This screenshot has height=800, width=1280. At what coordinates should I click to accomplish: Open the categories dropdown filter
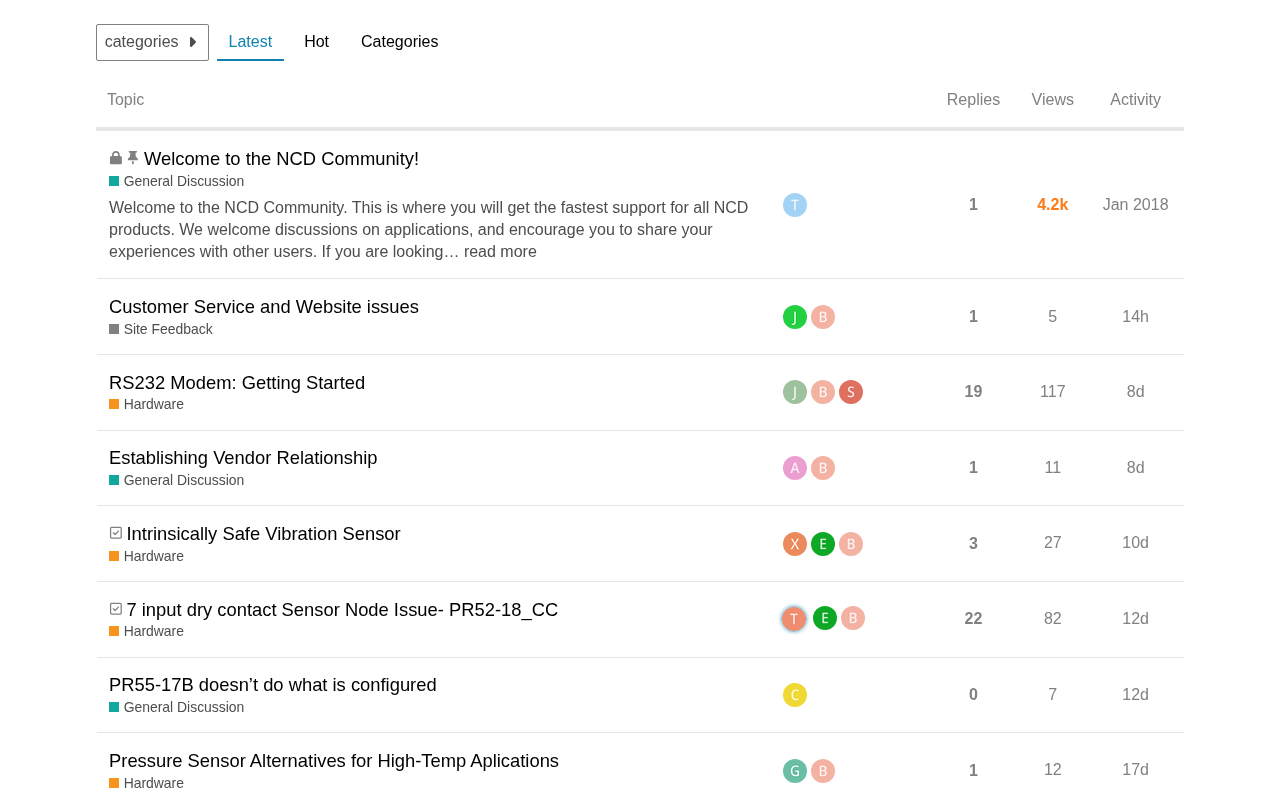pyautogui.click(x=152, y=42)
